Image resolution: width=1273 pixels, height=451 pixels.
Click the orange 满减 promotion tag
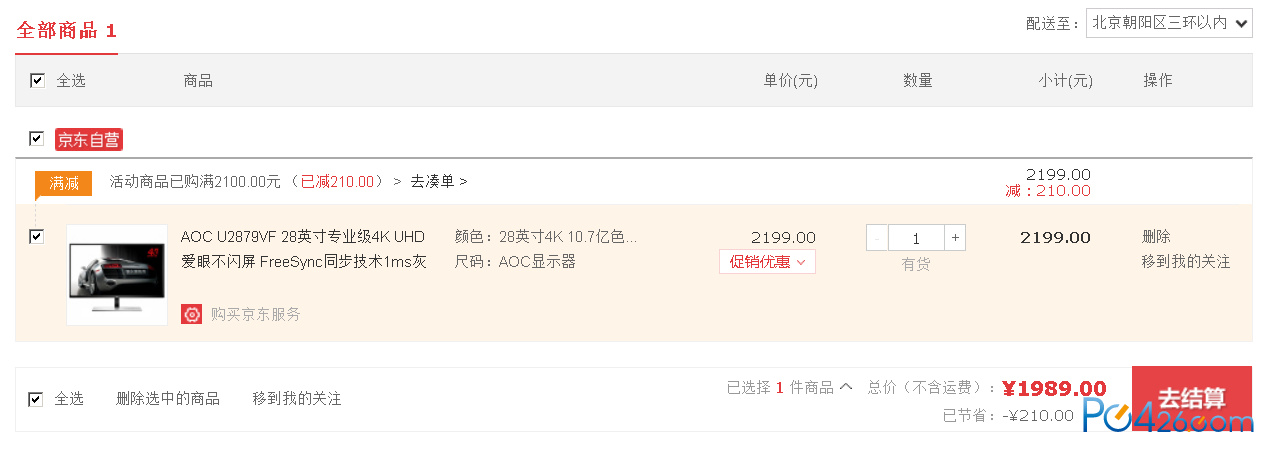tap(63, 183)
